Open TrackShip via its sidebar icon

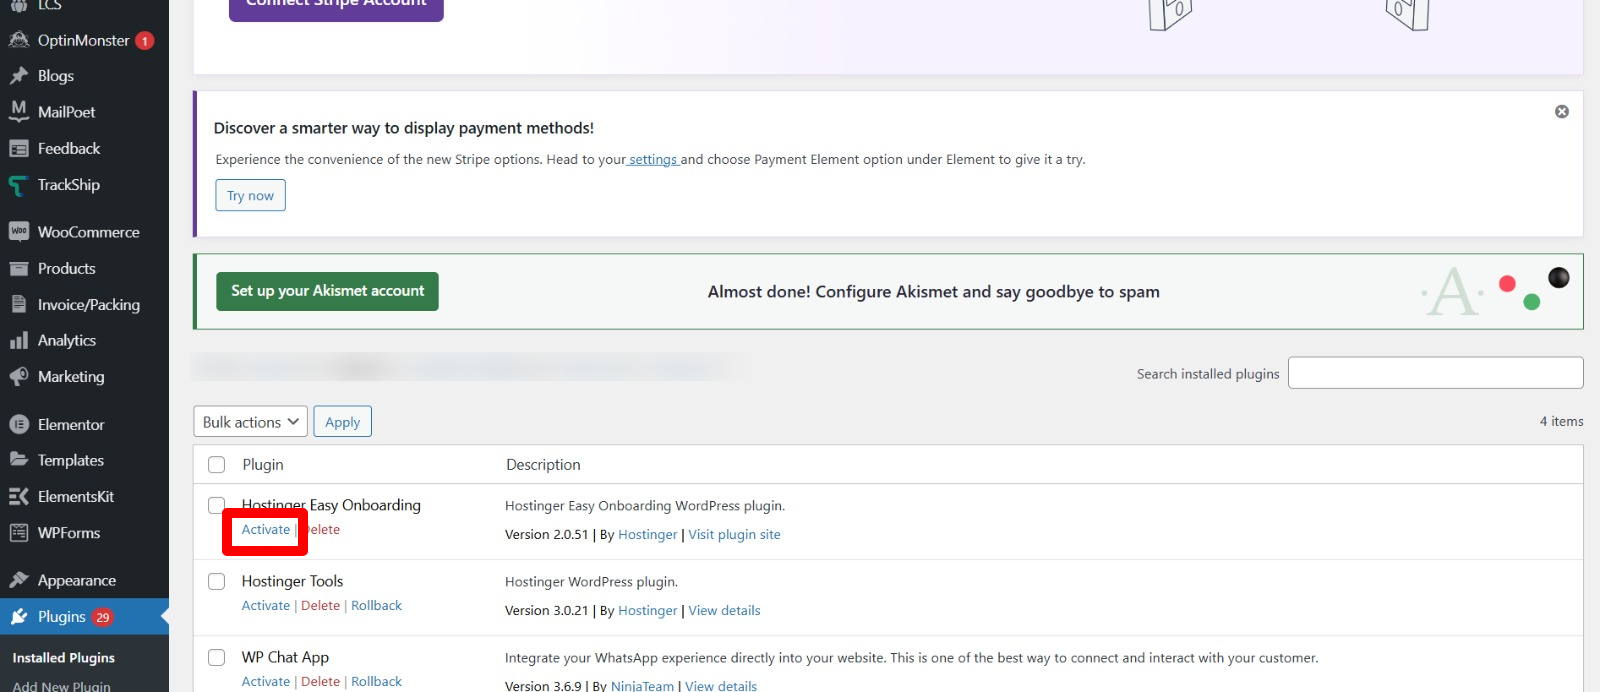tap(18, 185)
